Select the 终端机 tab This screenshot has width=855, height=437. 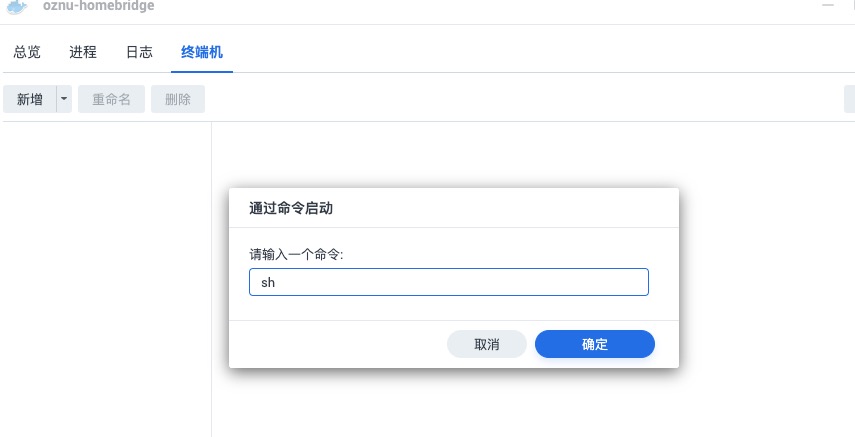click(x=201, y=53)
